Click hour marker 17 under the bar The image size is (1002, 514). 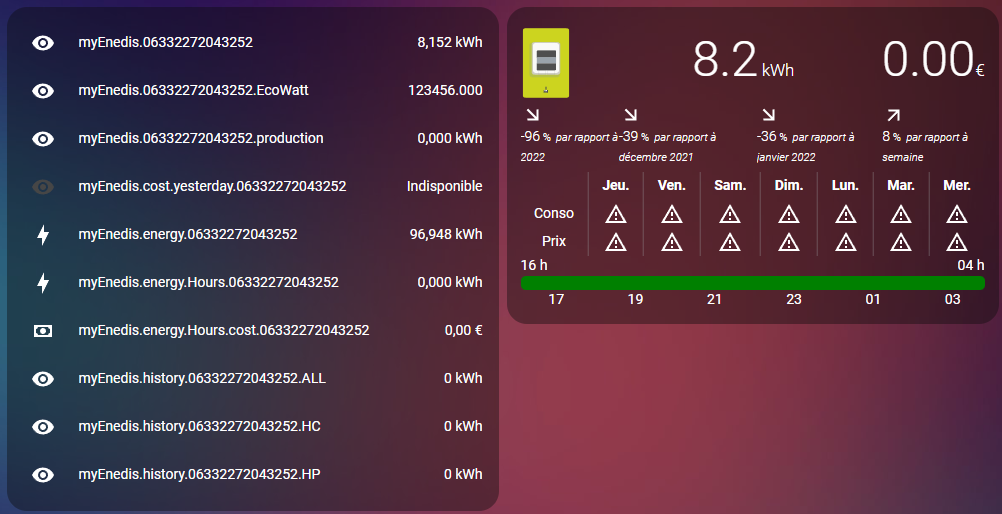556,299
